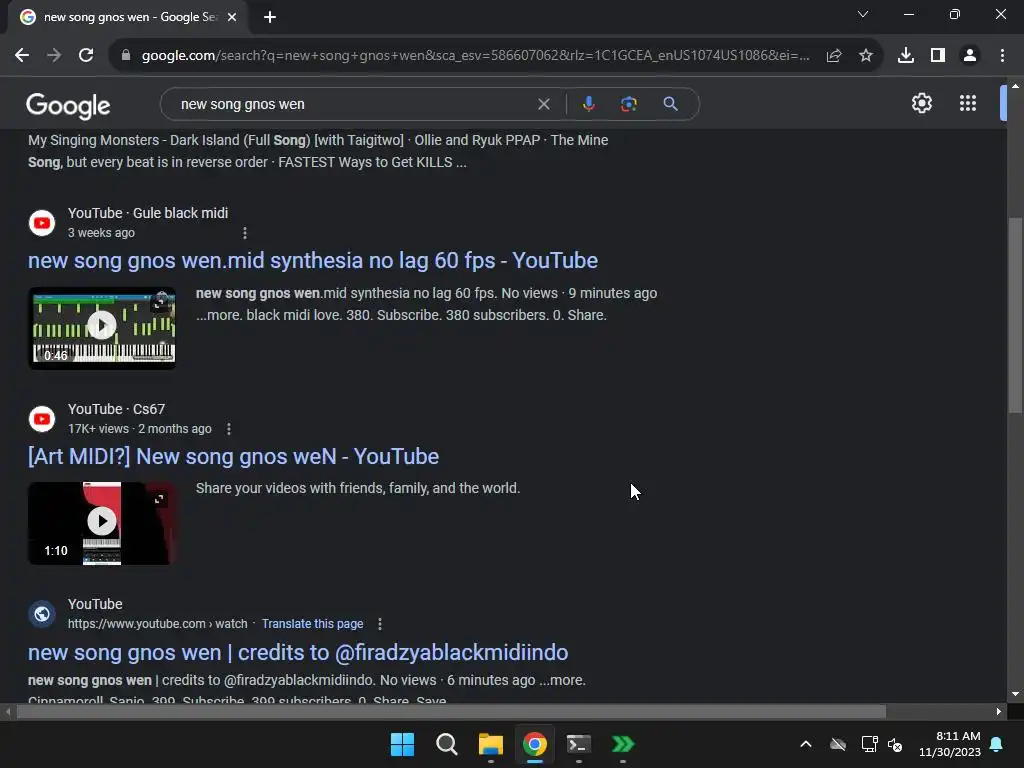Submit search with magnifier icon
The width and height of the screenshot is (1024, 768).
pyautogui.click(x=670, y=104)
